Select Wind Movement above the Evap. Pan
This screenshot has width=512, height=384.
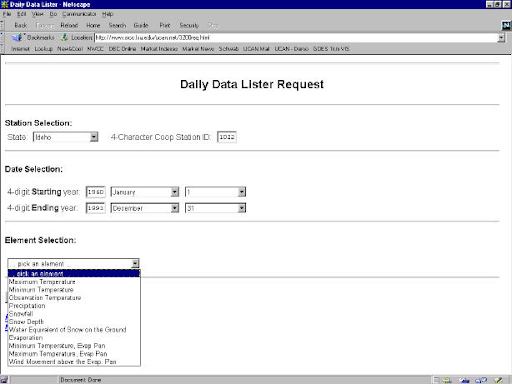pyautogui.click(x=74, y=362)
